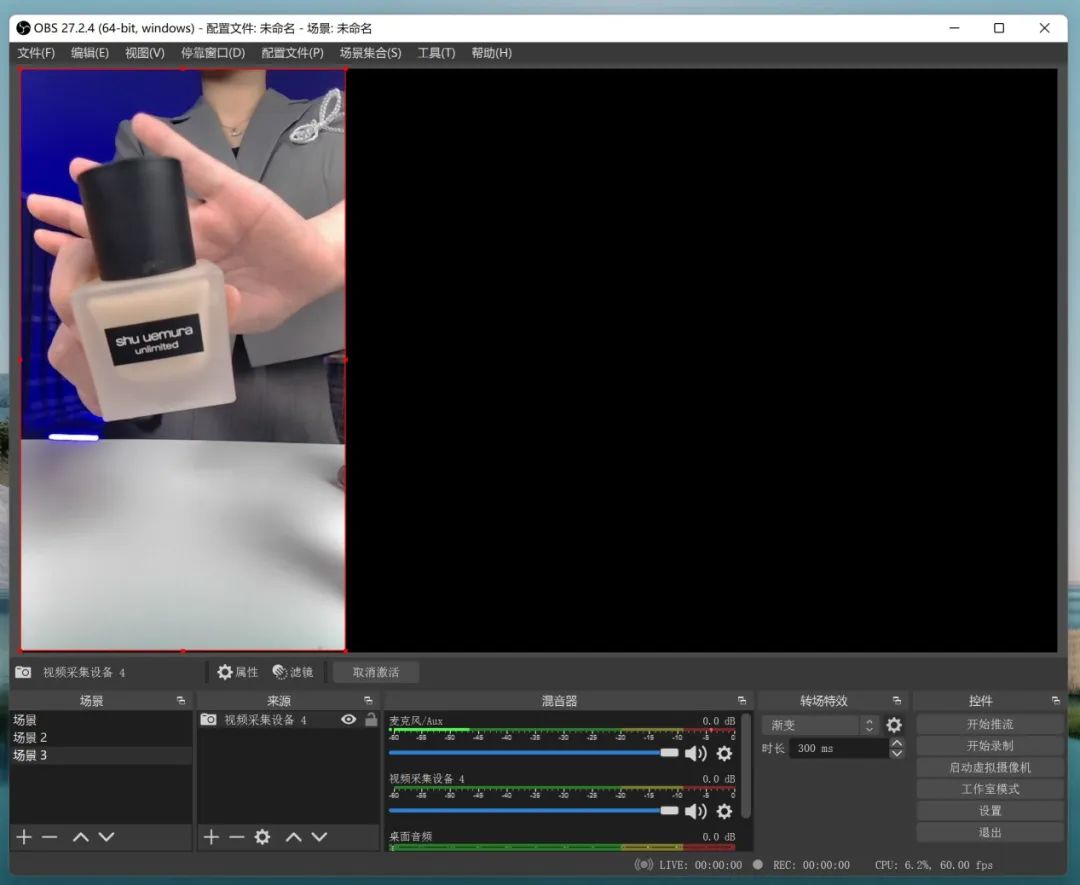Move source down with arrow icon

point(319,837)
